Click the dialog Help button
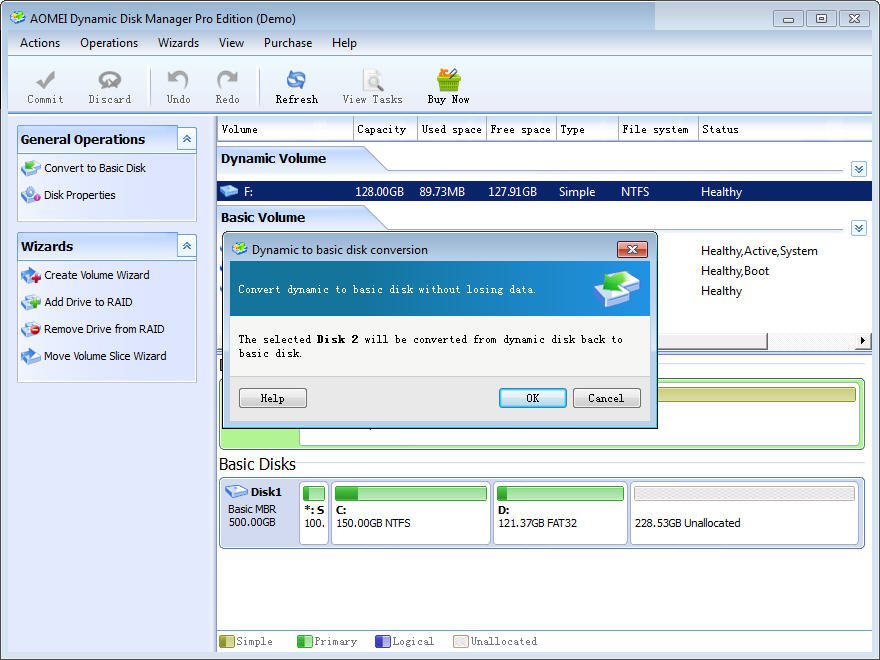Image resolution: width=880 pixels, height=660 pixels. pos(273,398)
